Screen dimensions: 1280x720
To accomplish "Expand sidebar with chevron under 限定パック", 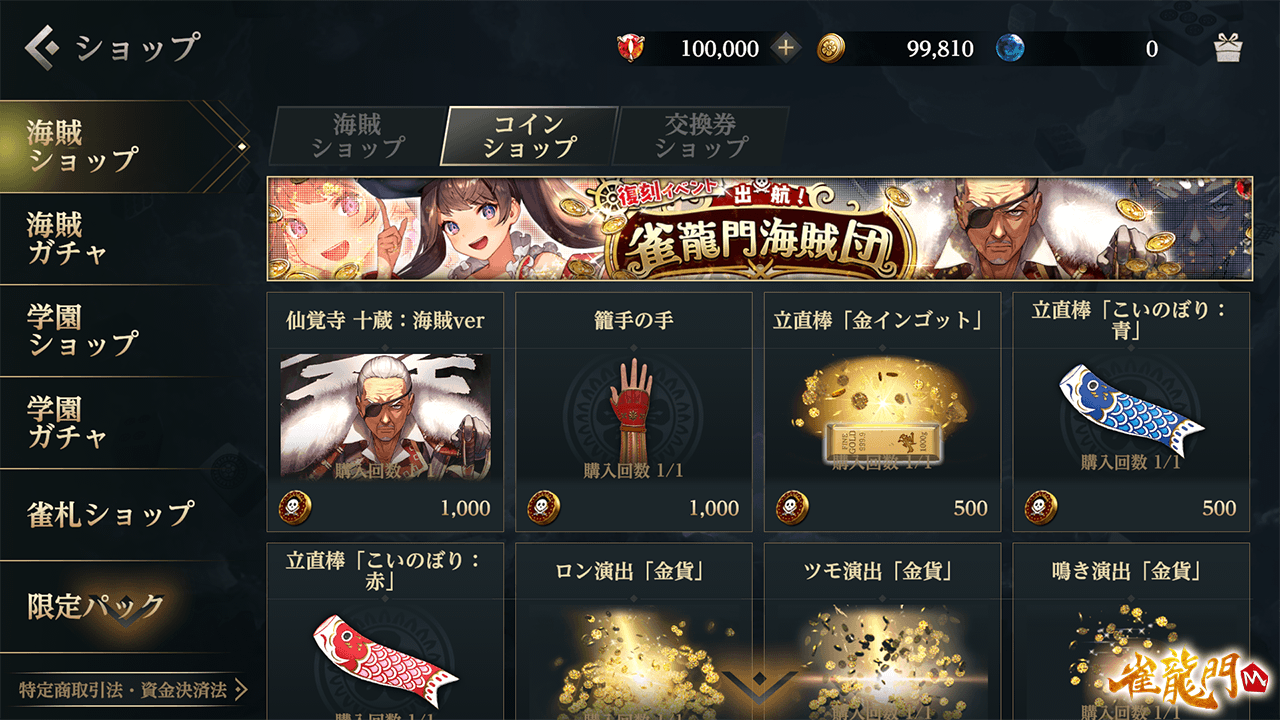I will point(126,619).
